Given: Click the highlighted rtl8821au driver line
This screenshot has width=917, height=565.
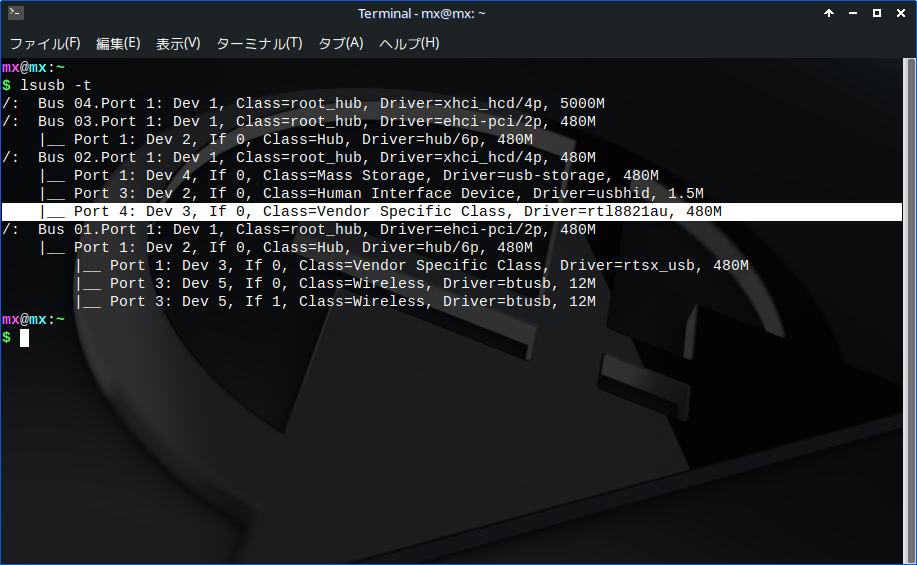Looking at the screenshot, I should (451, 212).
